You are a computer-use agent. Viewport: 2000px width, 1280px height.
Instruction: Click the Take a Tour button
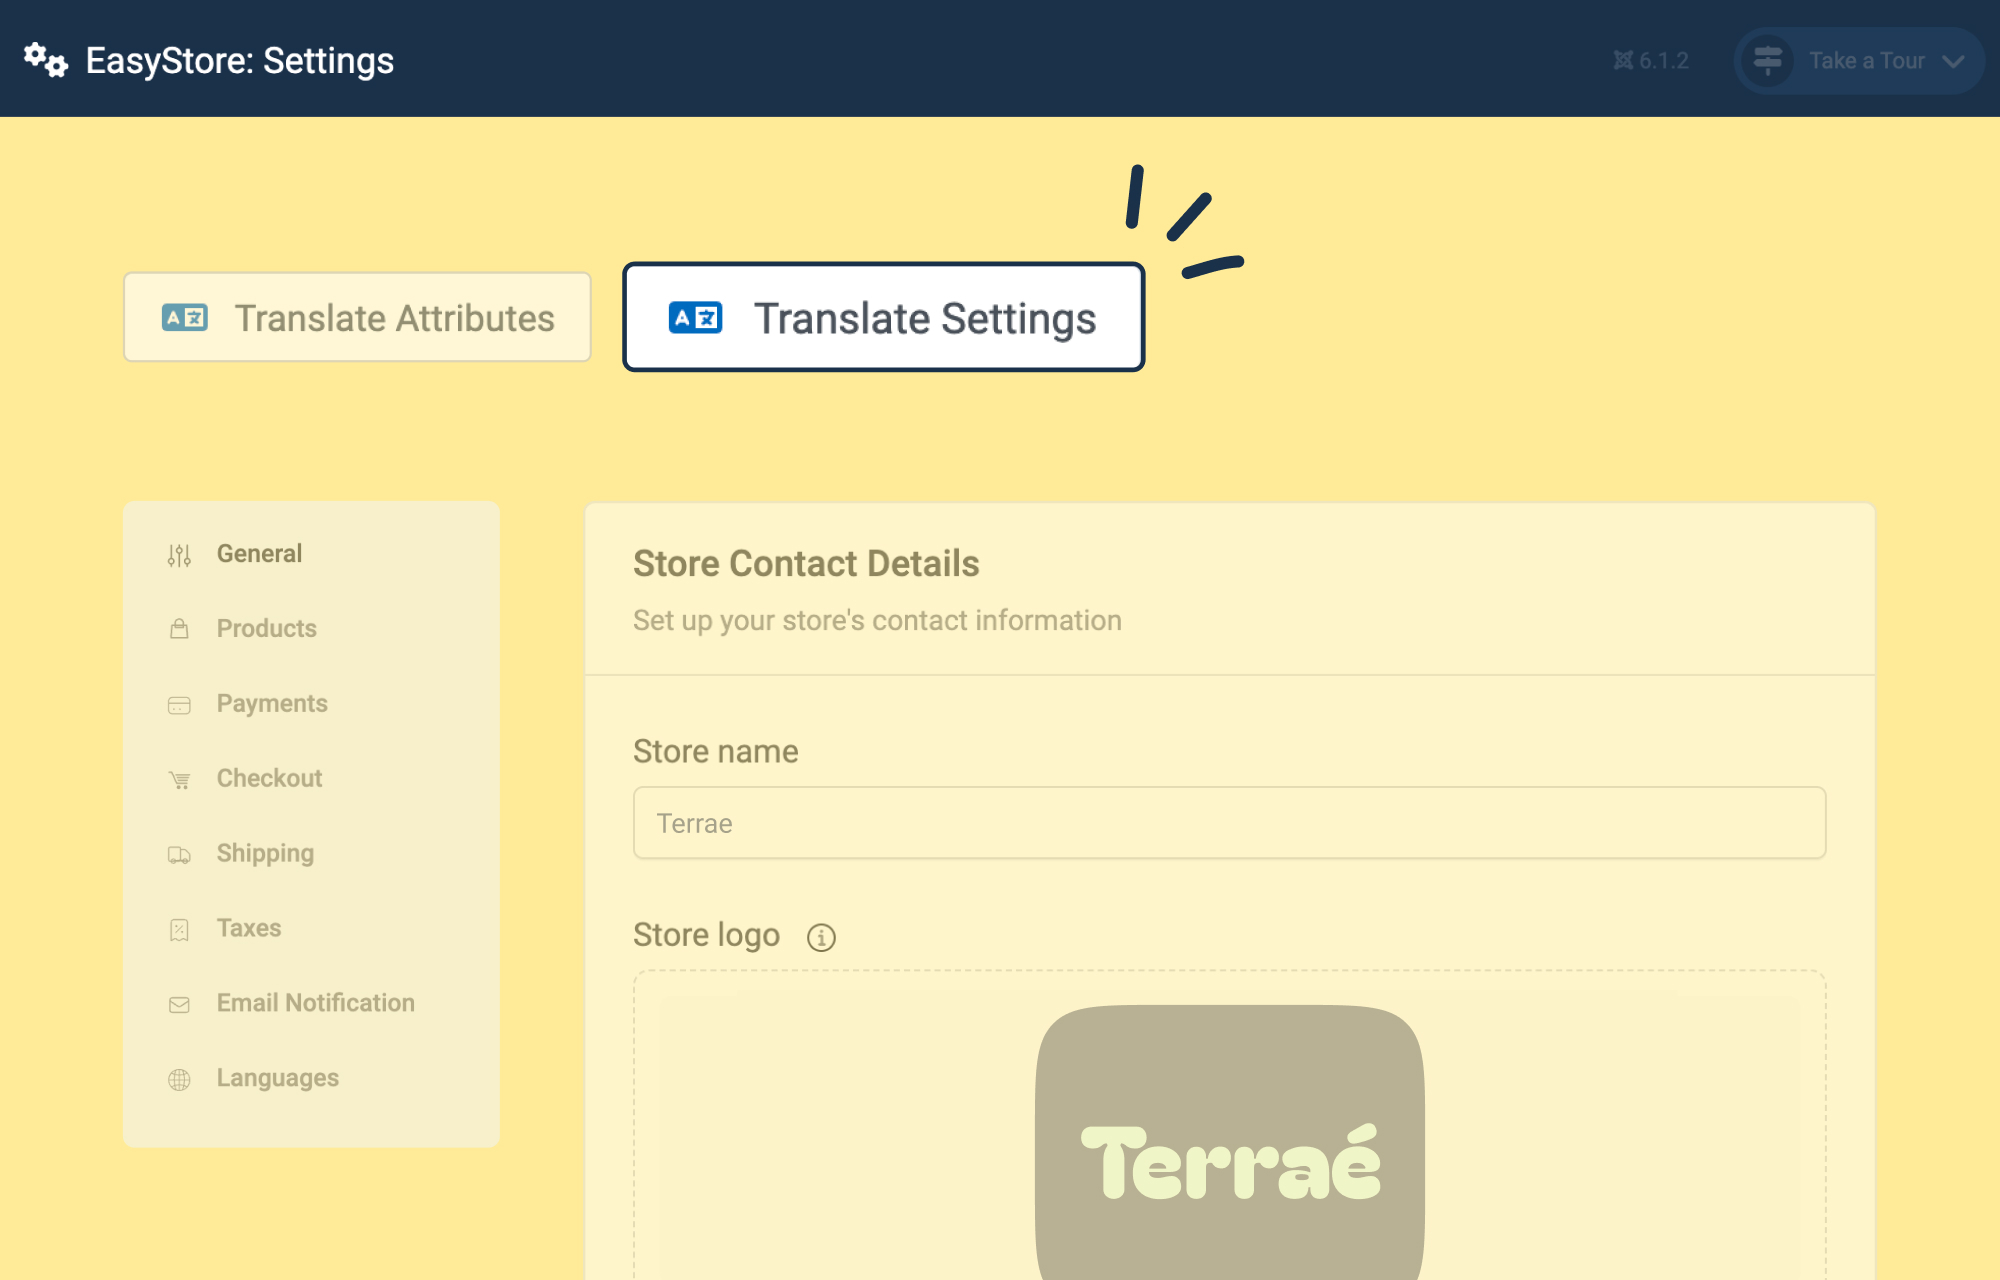[x=1859, y=61]
